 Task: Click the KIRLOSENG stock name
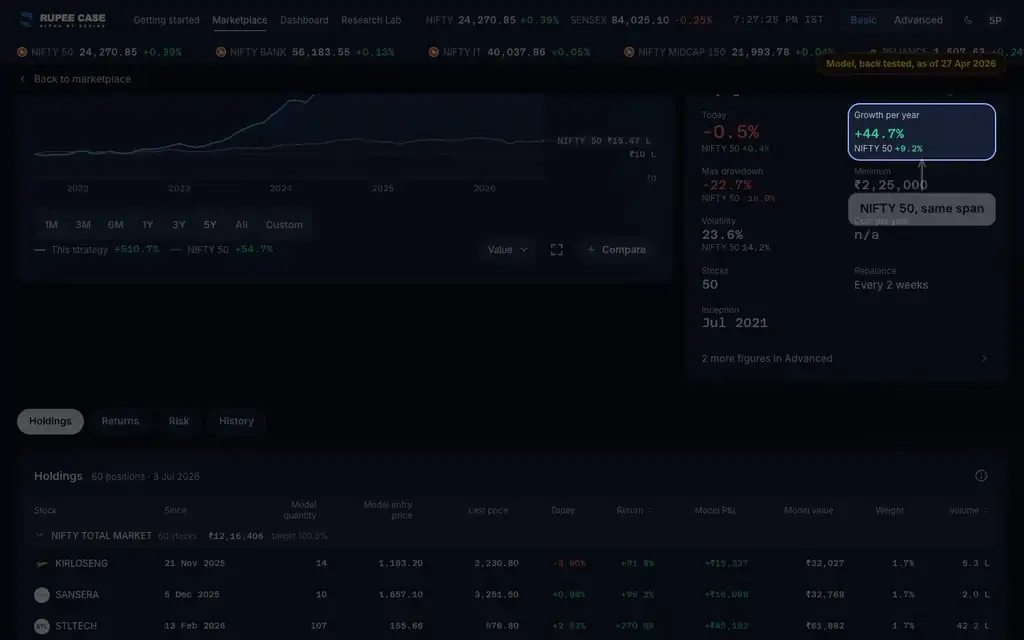point(82,564)
